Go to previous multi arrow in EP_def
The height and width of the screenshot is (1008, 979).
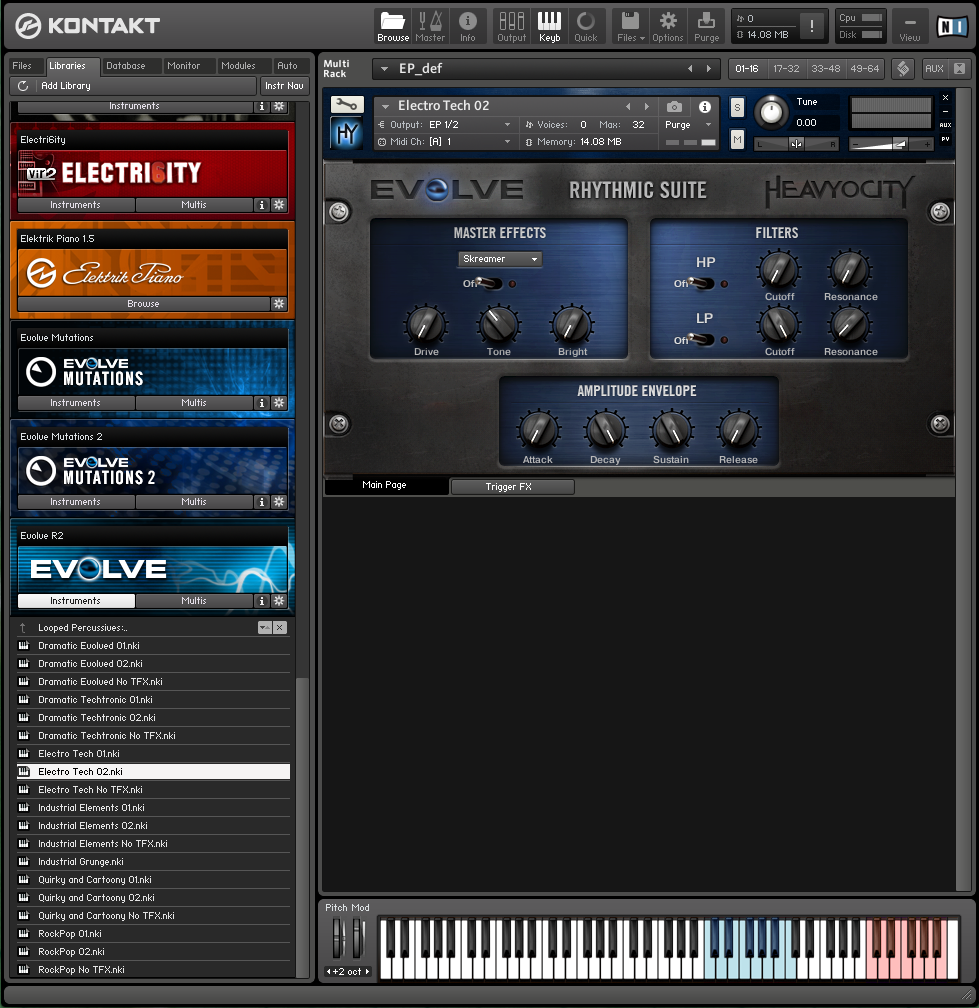pos(690,69)
